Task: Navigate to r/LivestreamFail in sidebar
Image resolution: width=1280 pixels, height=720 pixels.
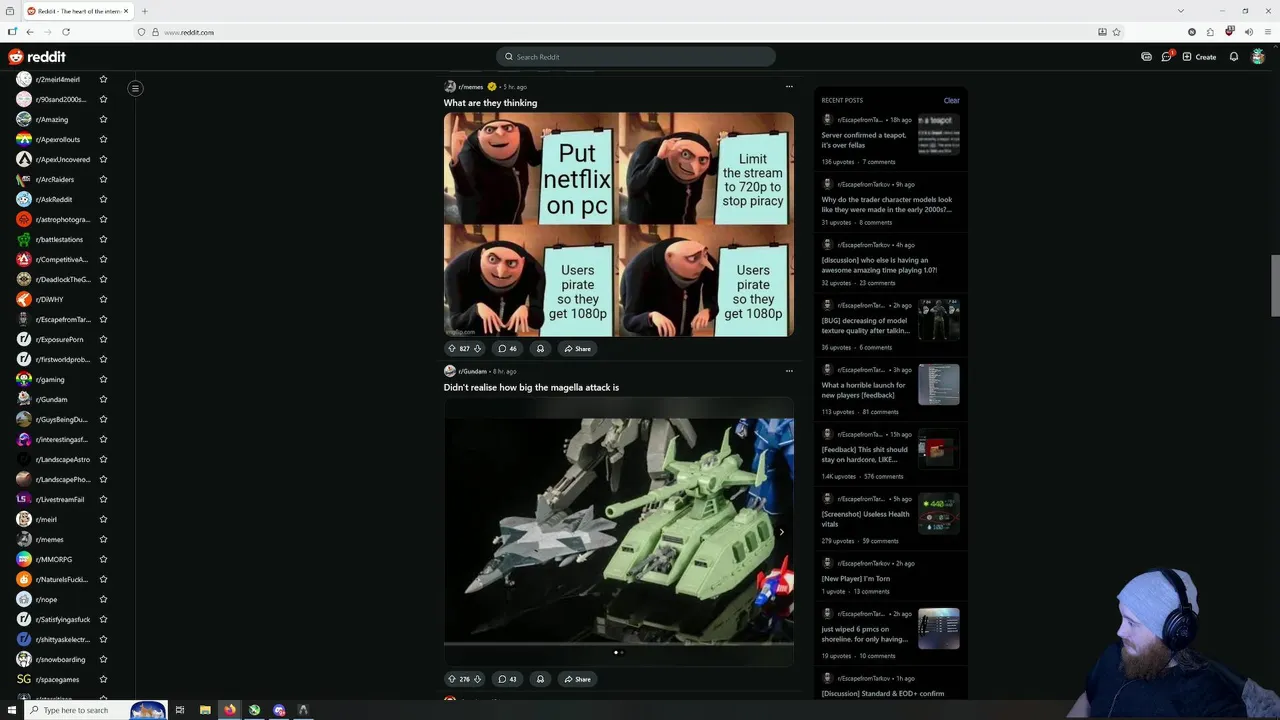Action: pos(62,499)
